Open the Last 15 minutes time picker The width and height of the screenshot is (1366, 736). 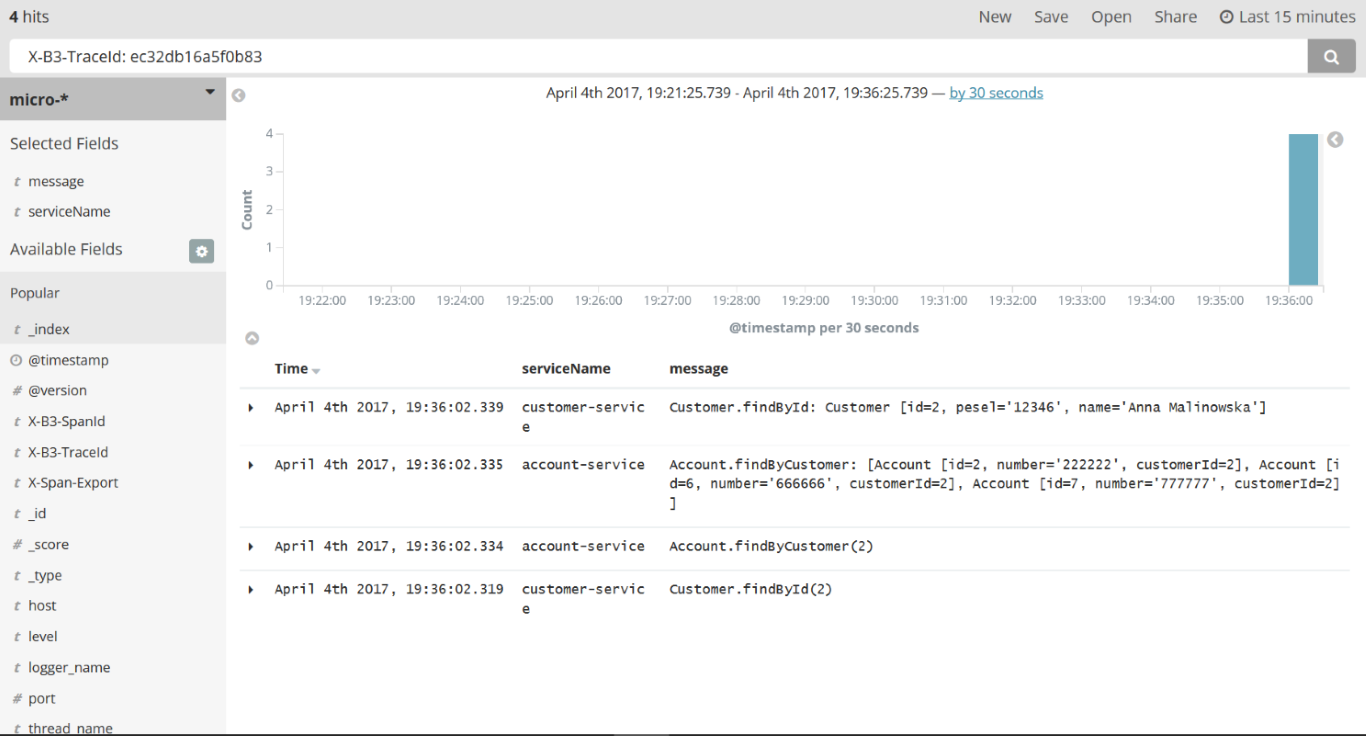[x=1287, y=17]
